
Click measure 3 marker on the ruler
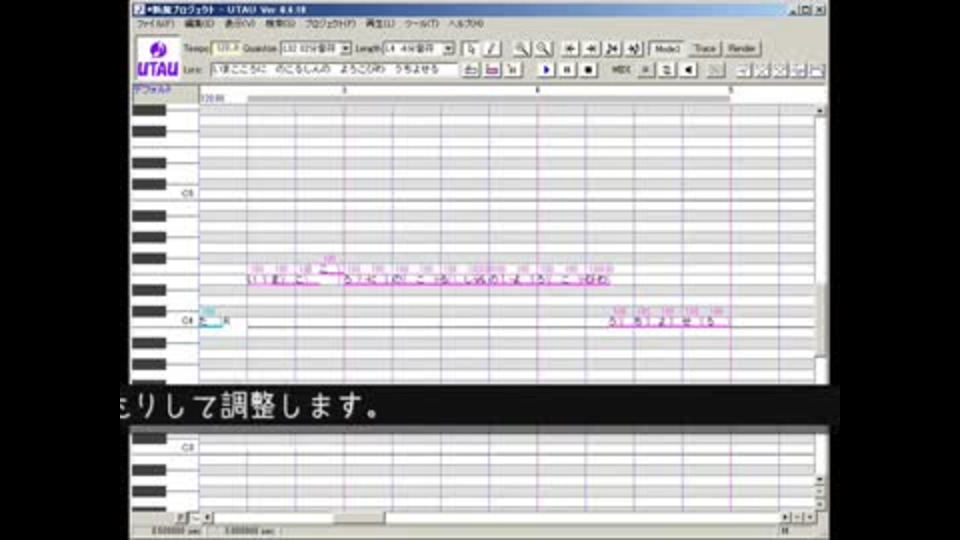[344, 90]
